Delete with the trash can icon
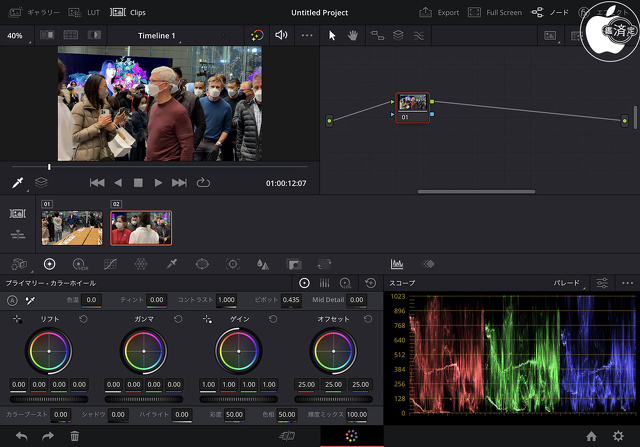The width and height of the screenshot is (640, 447). pyautogui.click(x=74, y=436)
